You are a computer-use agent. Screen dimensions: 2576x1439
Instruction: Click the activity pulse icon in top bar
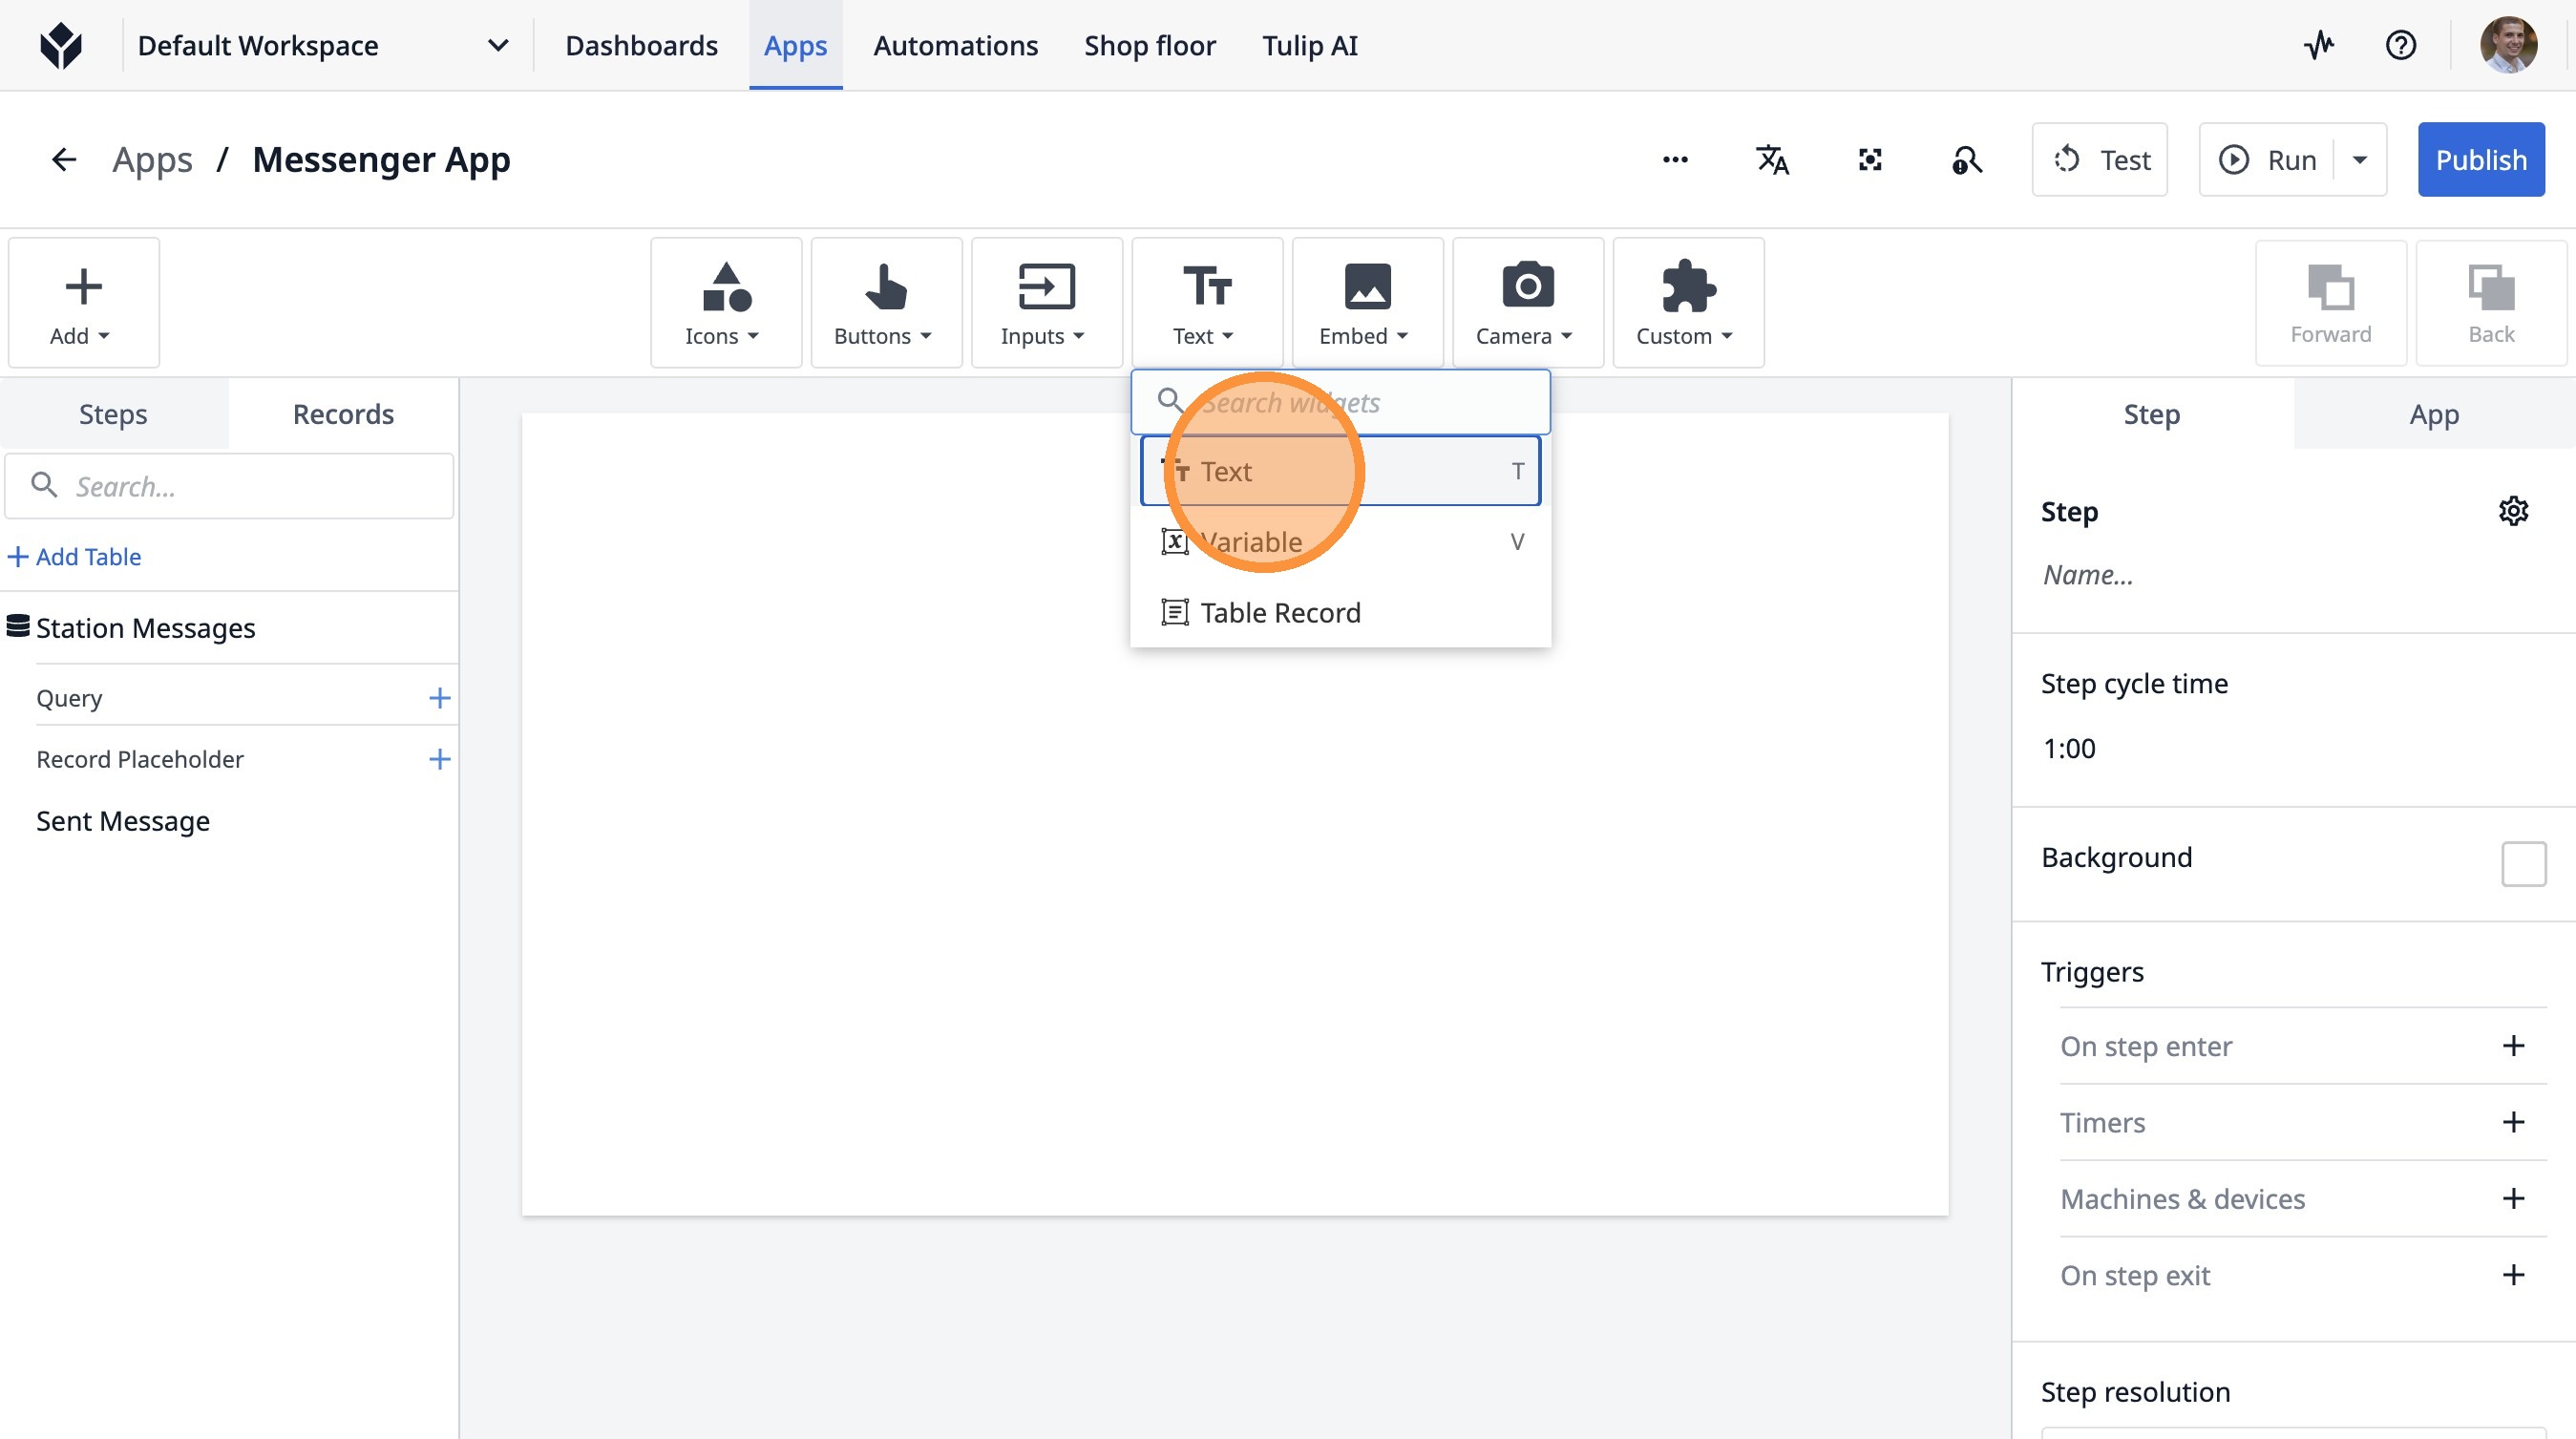coord(2319,45)
